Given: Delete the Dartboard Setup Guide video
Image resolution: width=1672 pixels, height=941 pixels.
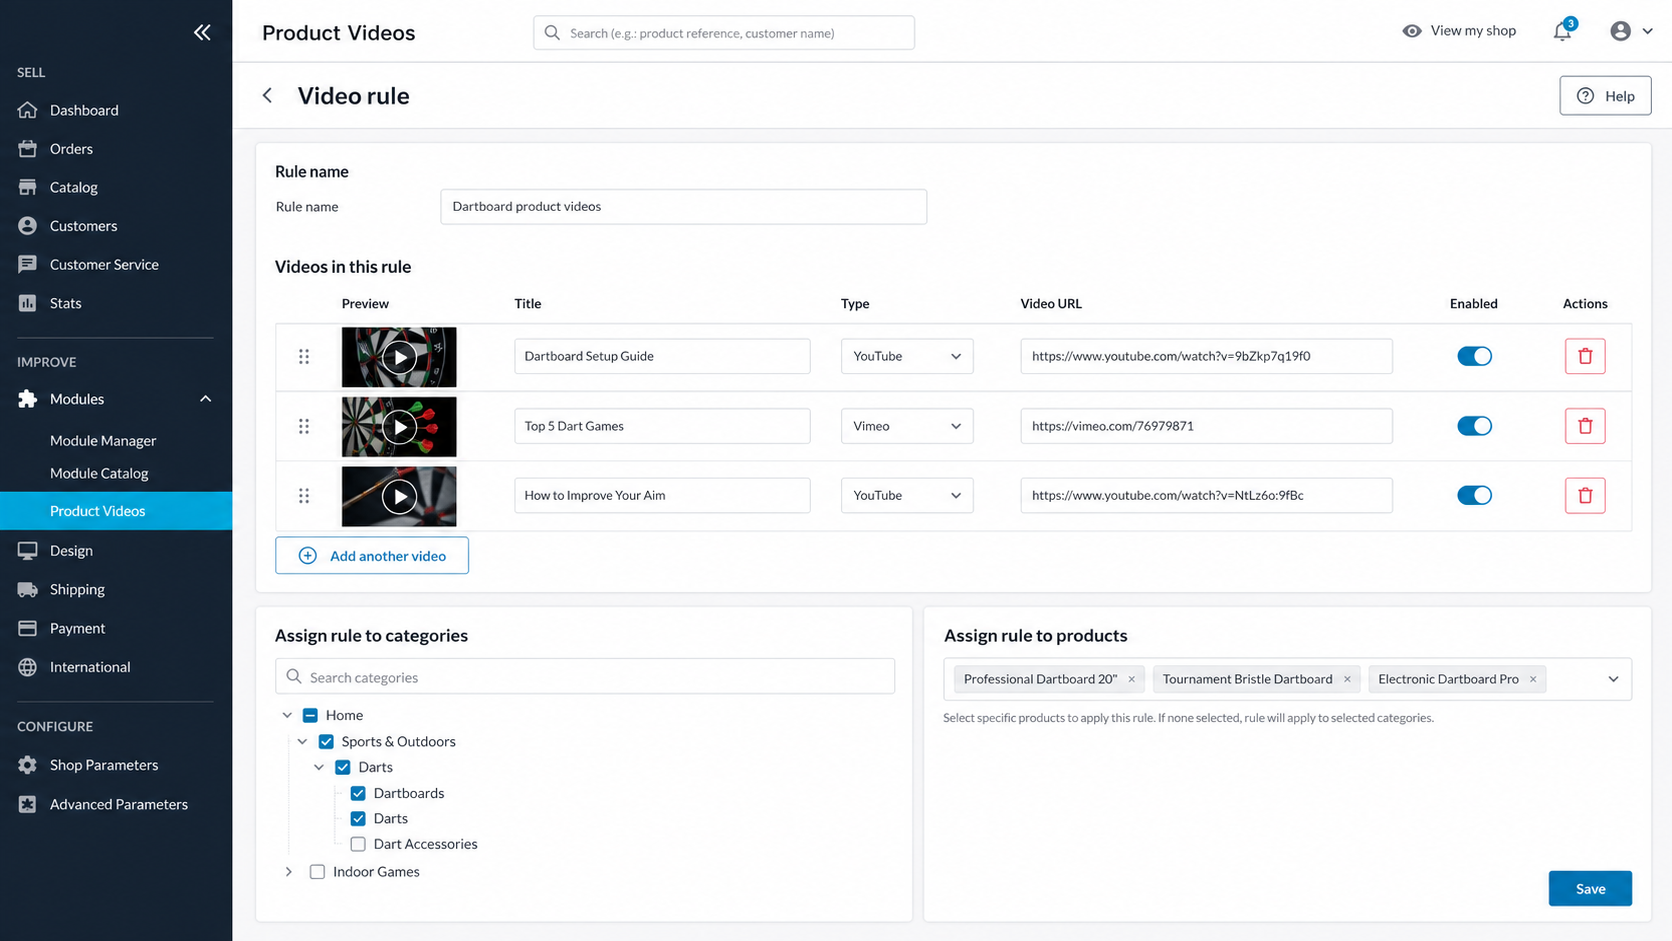Looking at the screenshot, I should click(1585, 356).
